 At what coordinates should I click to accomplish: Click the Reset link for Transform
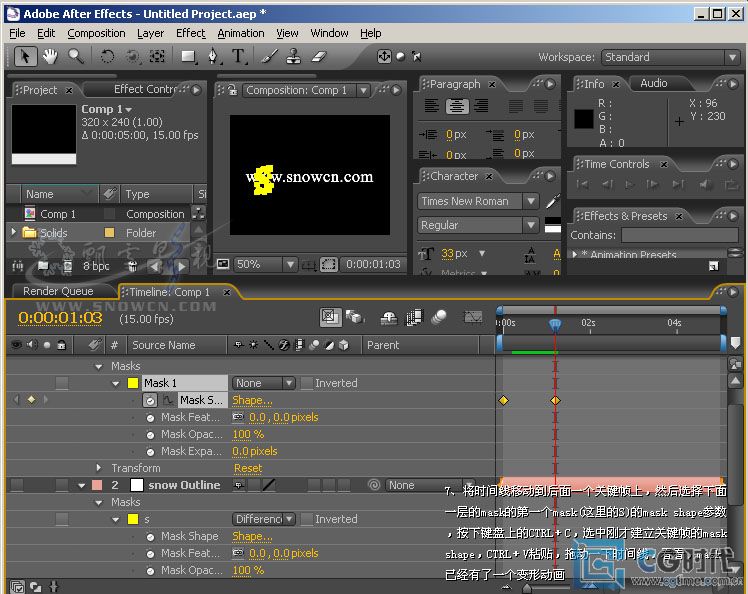click(x=248, y=469)
